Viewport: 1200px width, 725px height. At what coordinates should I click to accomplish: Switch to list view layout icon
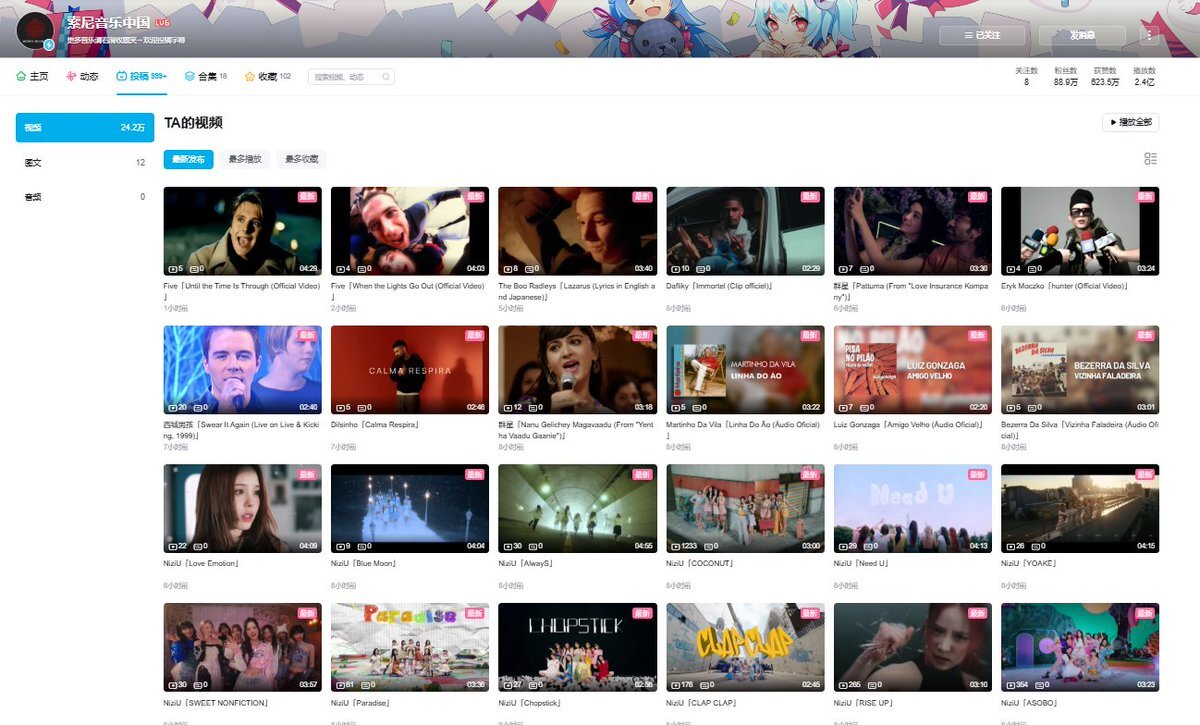pos(1150,159)
